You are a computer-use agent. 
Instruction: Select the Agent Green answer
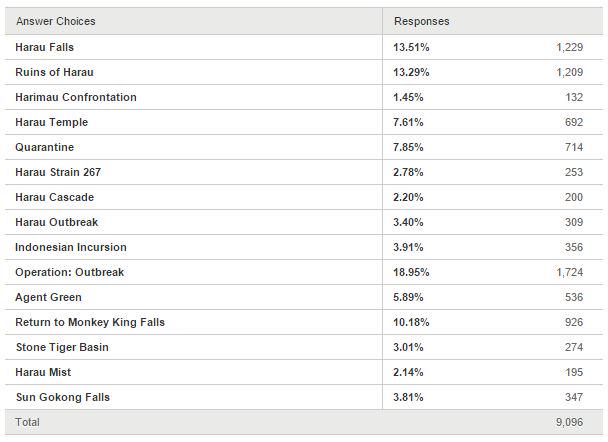49,297
